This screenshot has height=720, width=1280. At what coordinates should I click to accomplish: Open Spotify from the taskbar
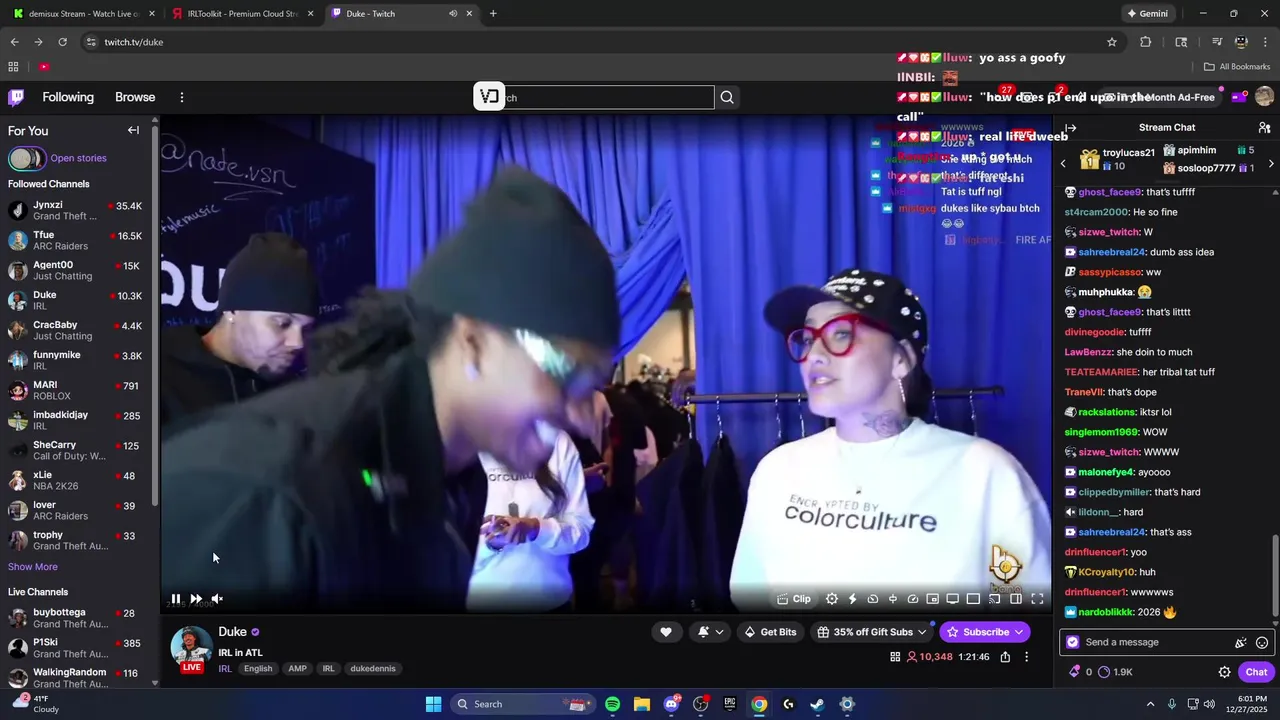612,704
